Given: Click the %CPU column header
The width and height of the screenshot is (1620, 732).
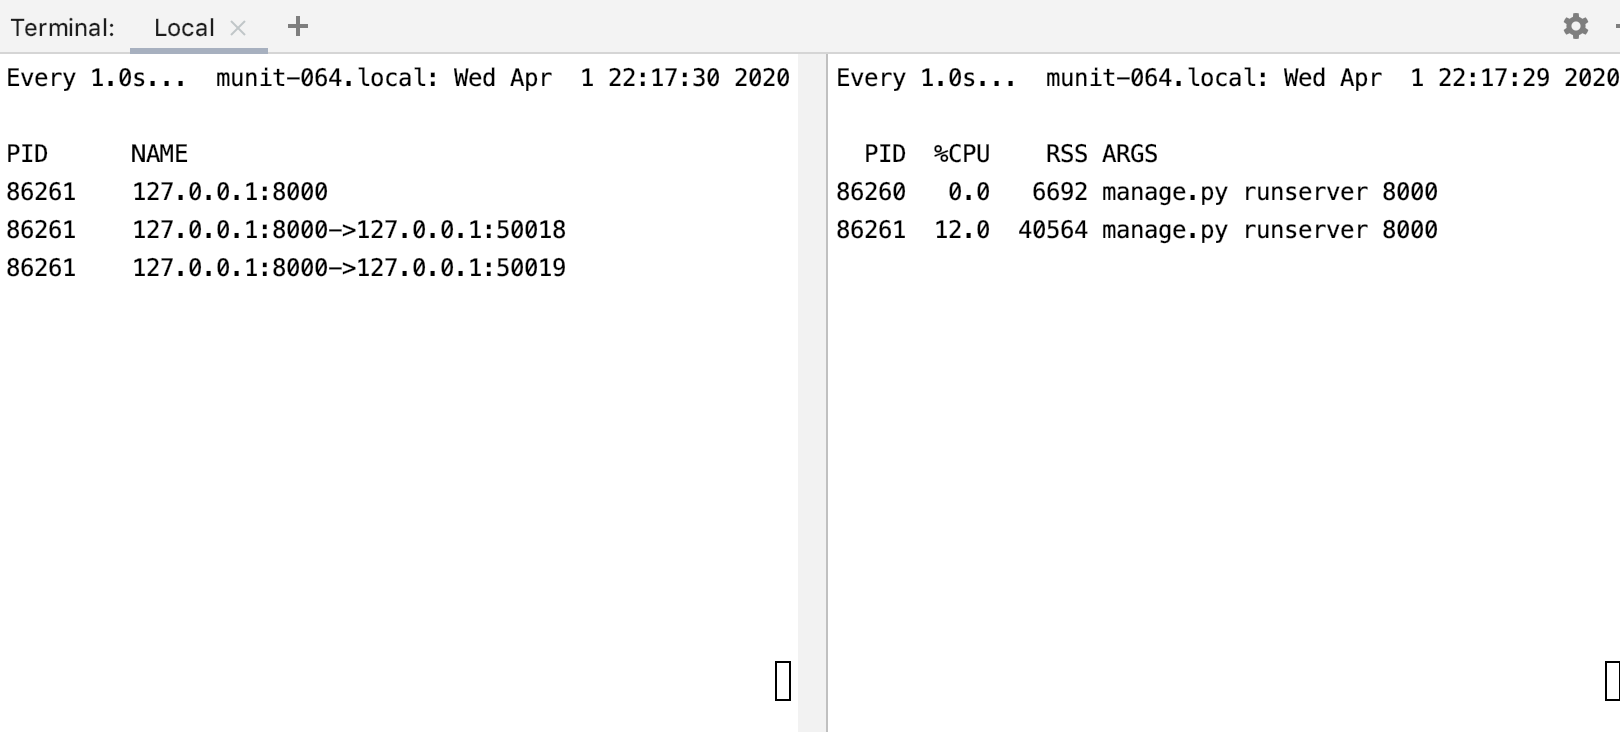Looking at the screenshot, I should (x=962, y=154).
